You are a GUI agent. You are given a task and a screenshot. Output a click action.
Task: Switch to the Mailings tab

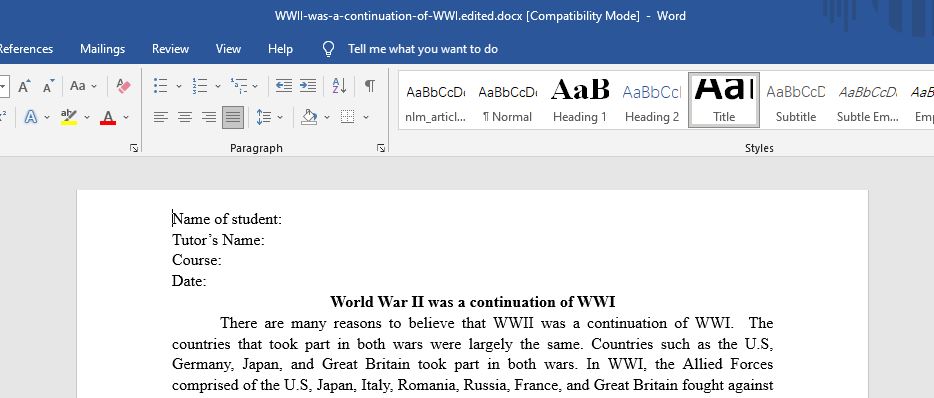102,49
